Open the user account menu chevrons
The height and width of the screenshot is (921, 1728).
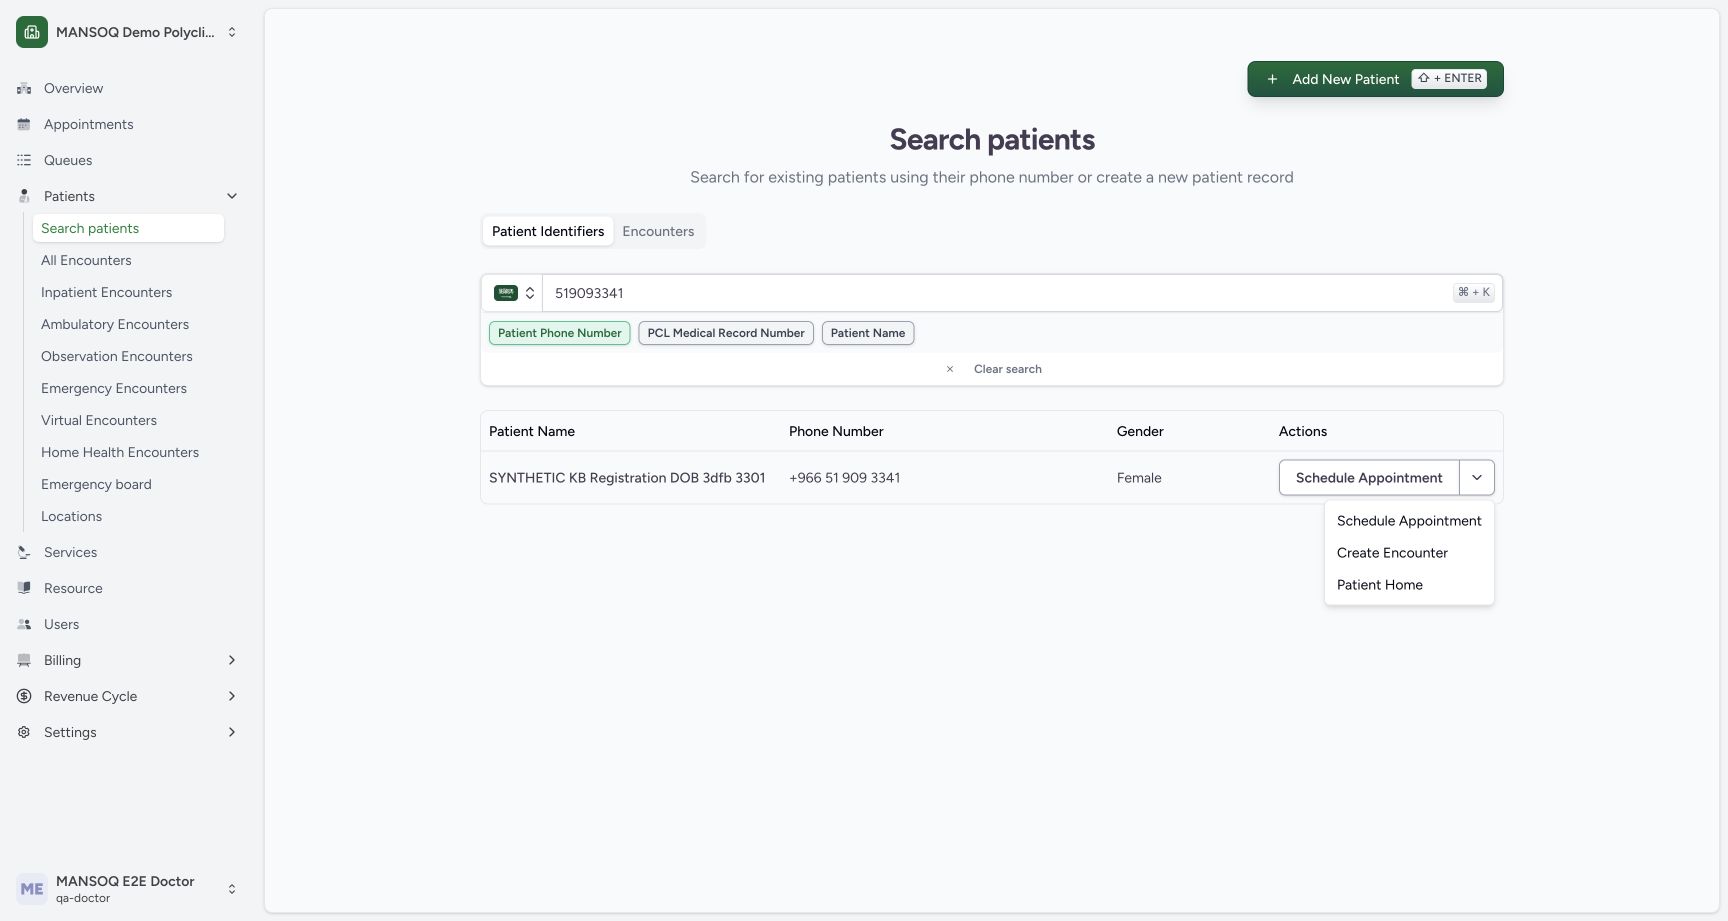click(232, 889)
